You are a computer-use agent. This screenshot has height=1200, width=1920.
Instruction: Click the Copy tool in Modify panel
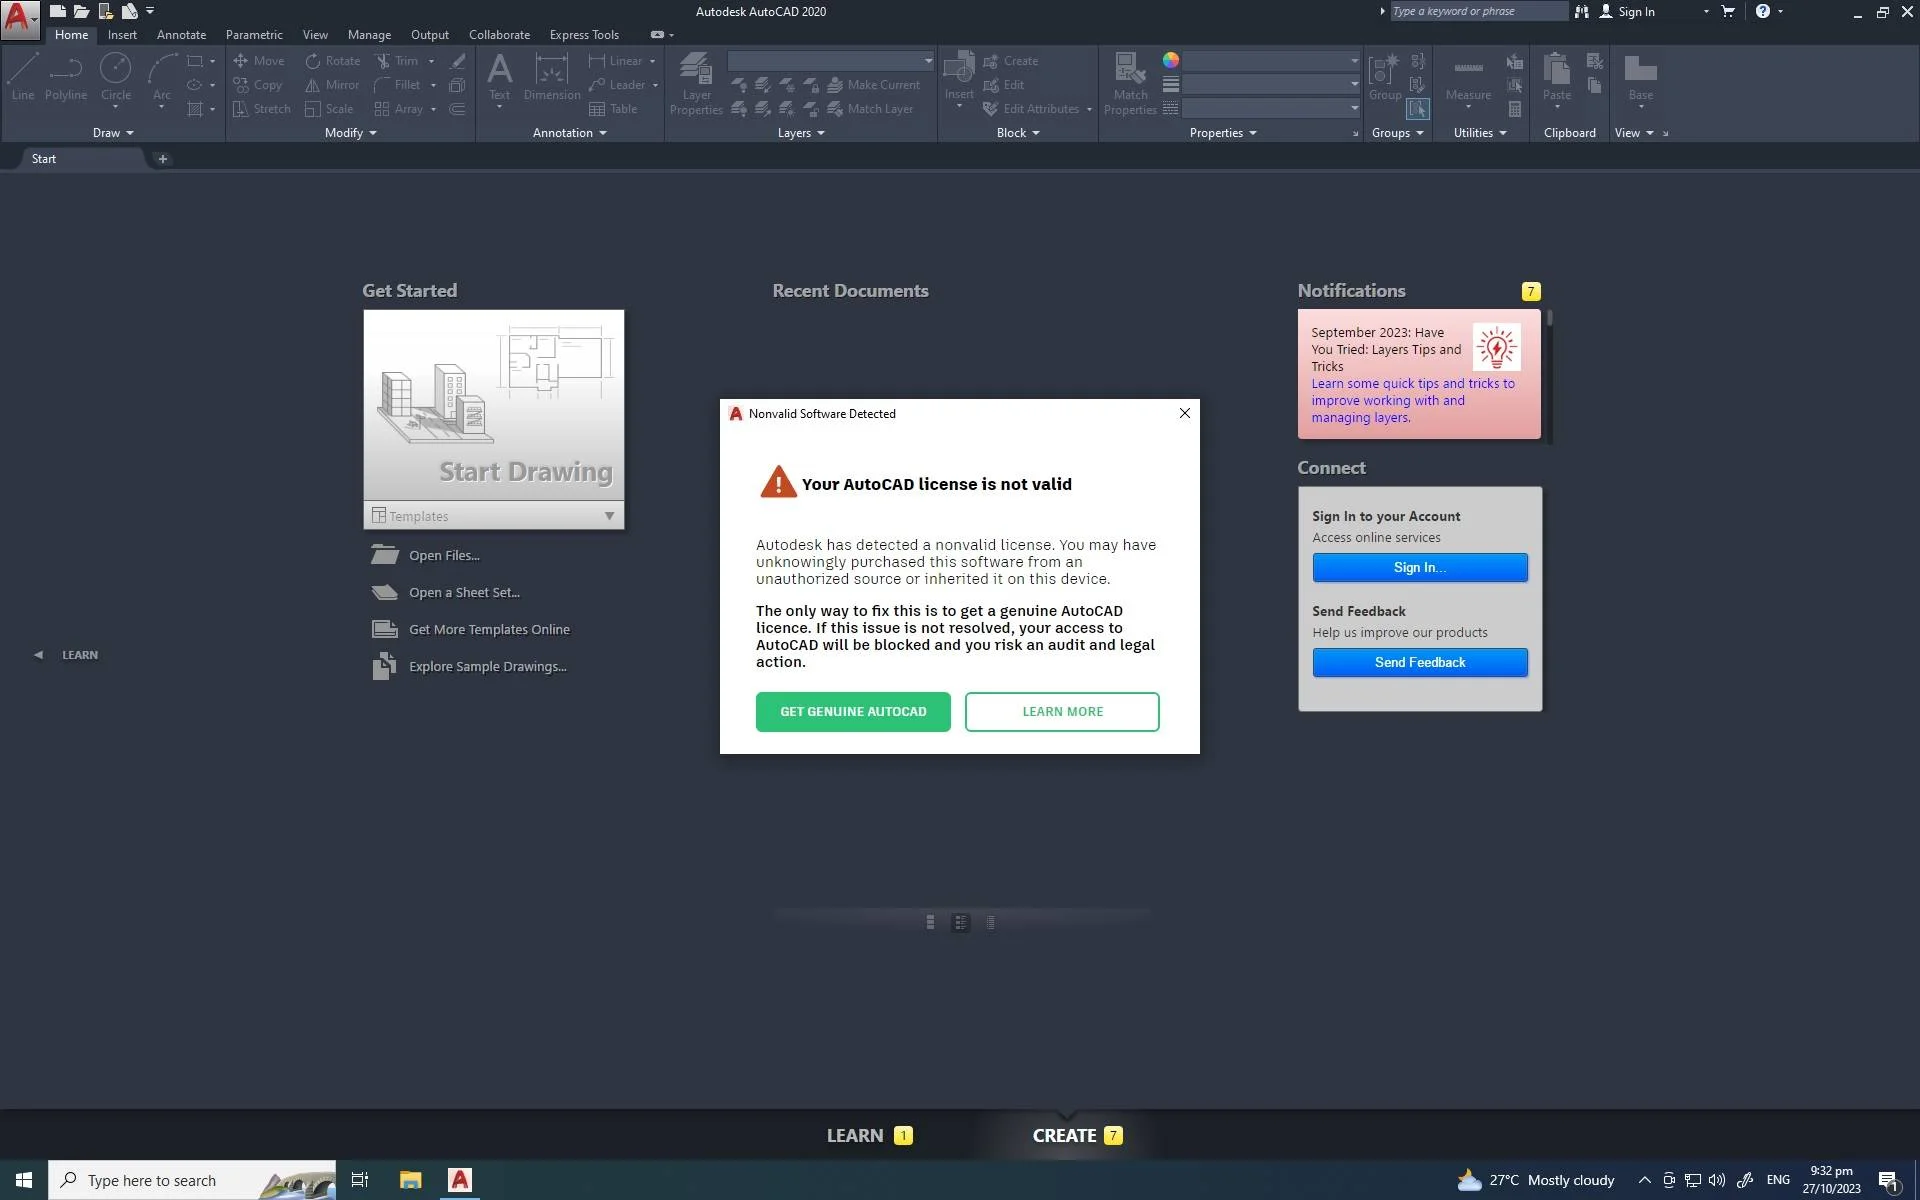(258, 85)
